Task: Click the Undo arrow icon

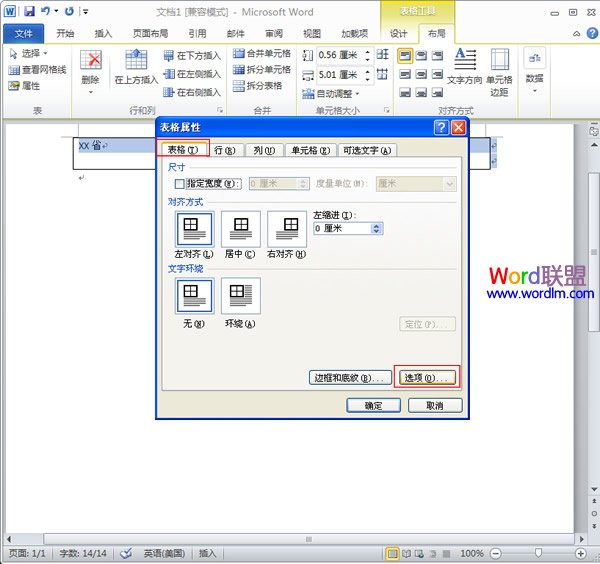Action: [x=46, y=11]
